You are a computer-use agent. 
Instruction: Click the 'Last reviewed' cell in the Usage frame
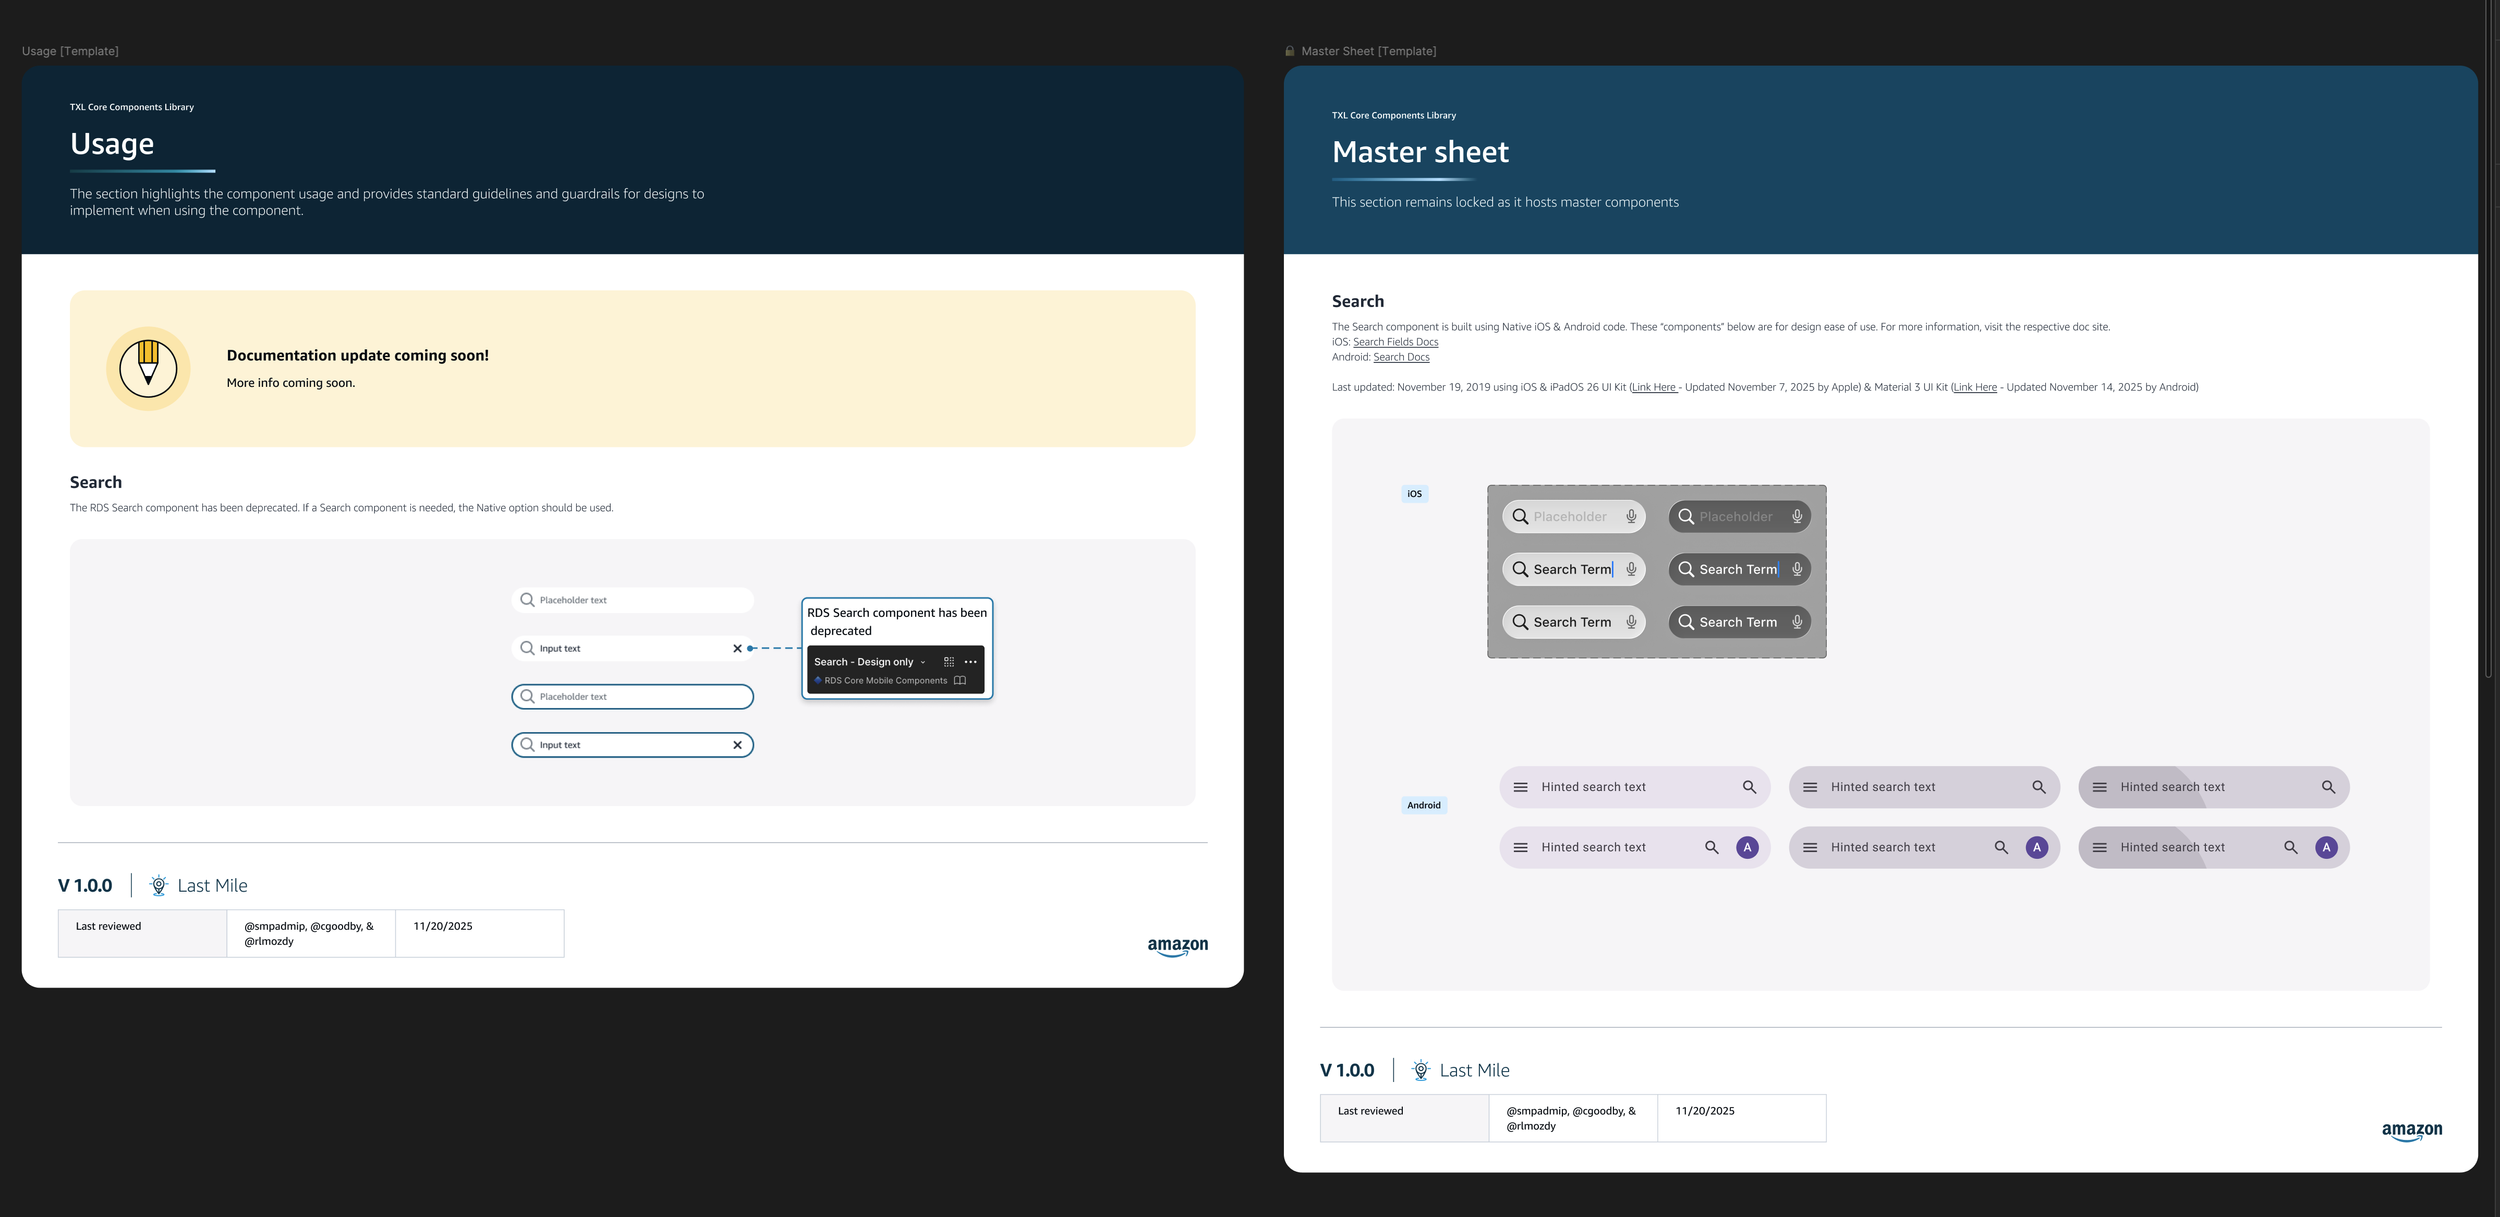pos(142,933)
